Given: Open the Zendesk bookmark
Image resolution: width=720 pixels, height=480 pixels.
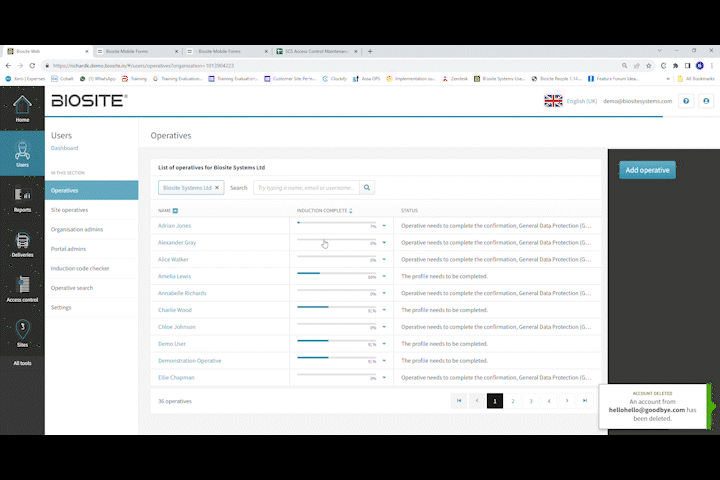Looking at the screenshot, I should coord(455,79).
